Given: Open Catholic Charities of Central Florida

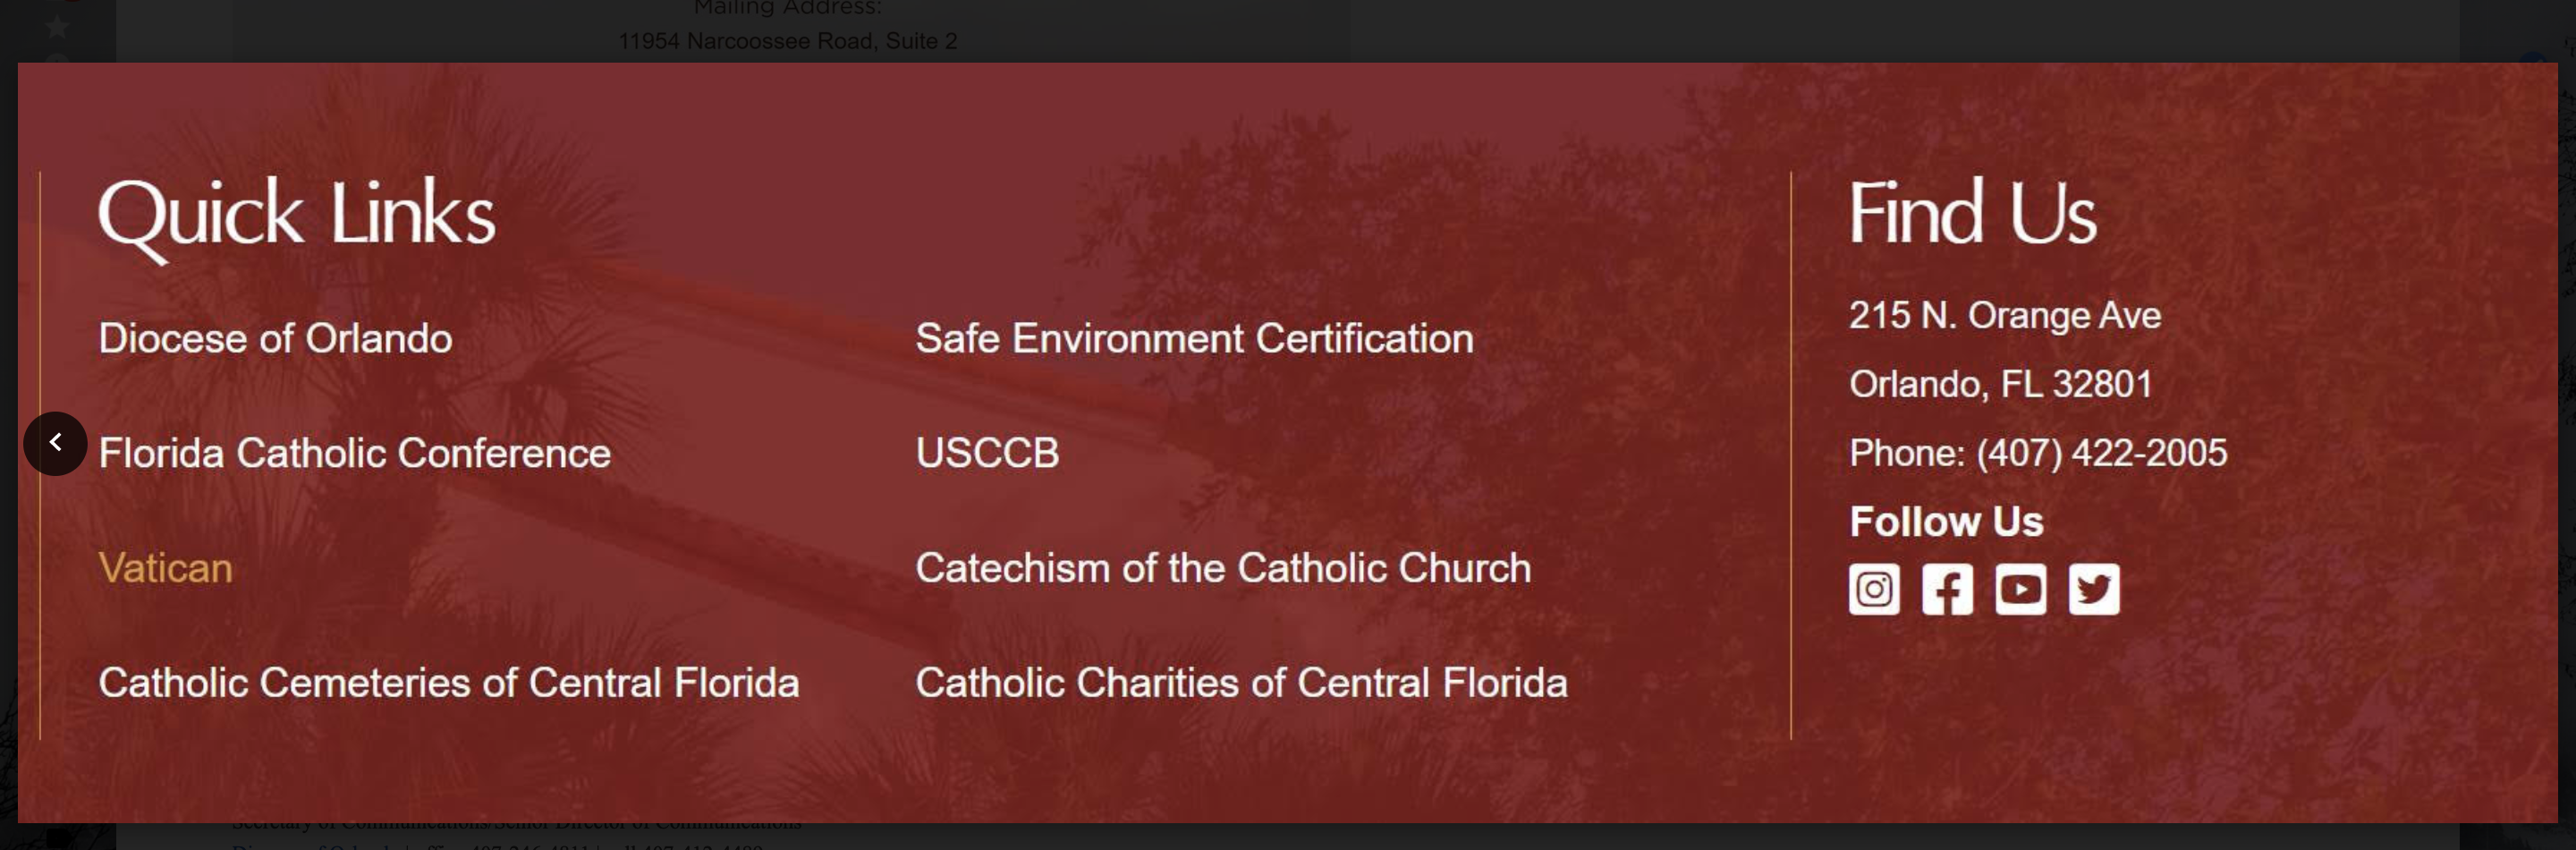Looking at the screenshot, I should [x=1241, y=683].
